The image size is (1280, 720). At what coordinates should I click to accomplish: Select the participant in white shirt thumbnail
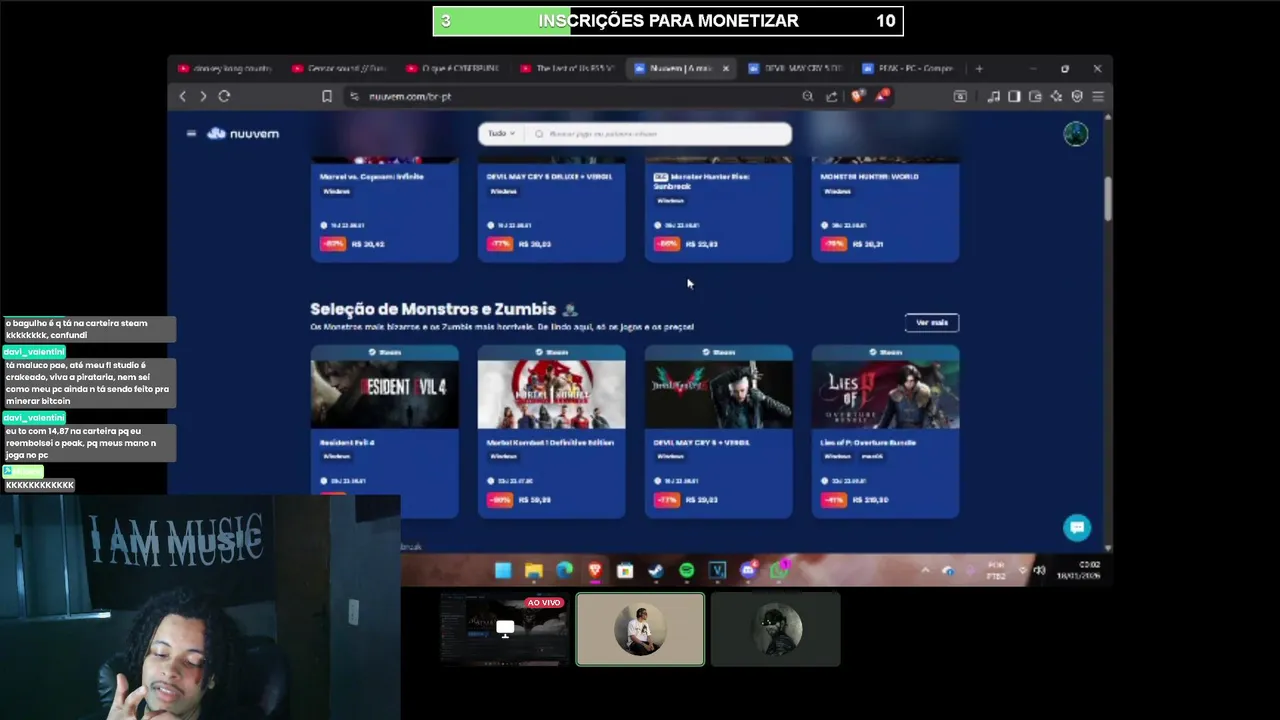pos(640,629)
